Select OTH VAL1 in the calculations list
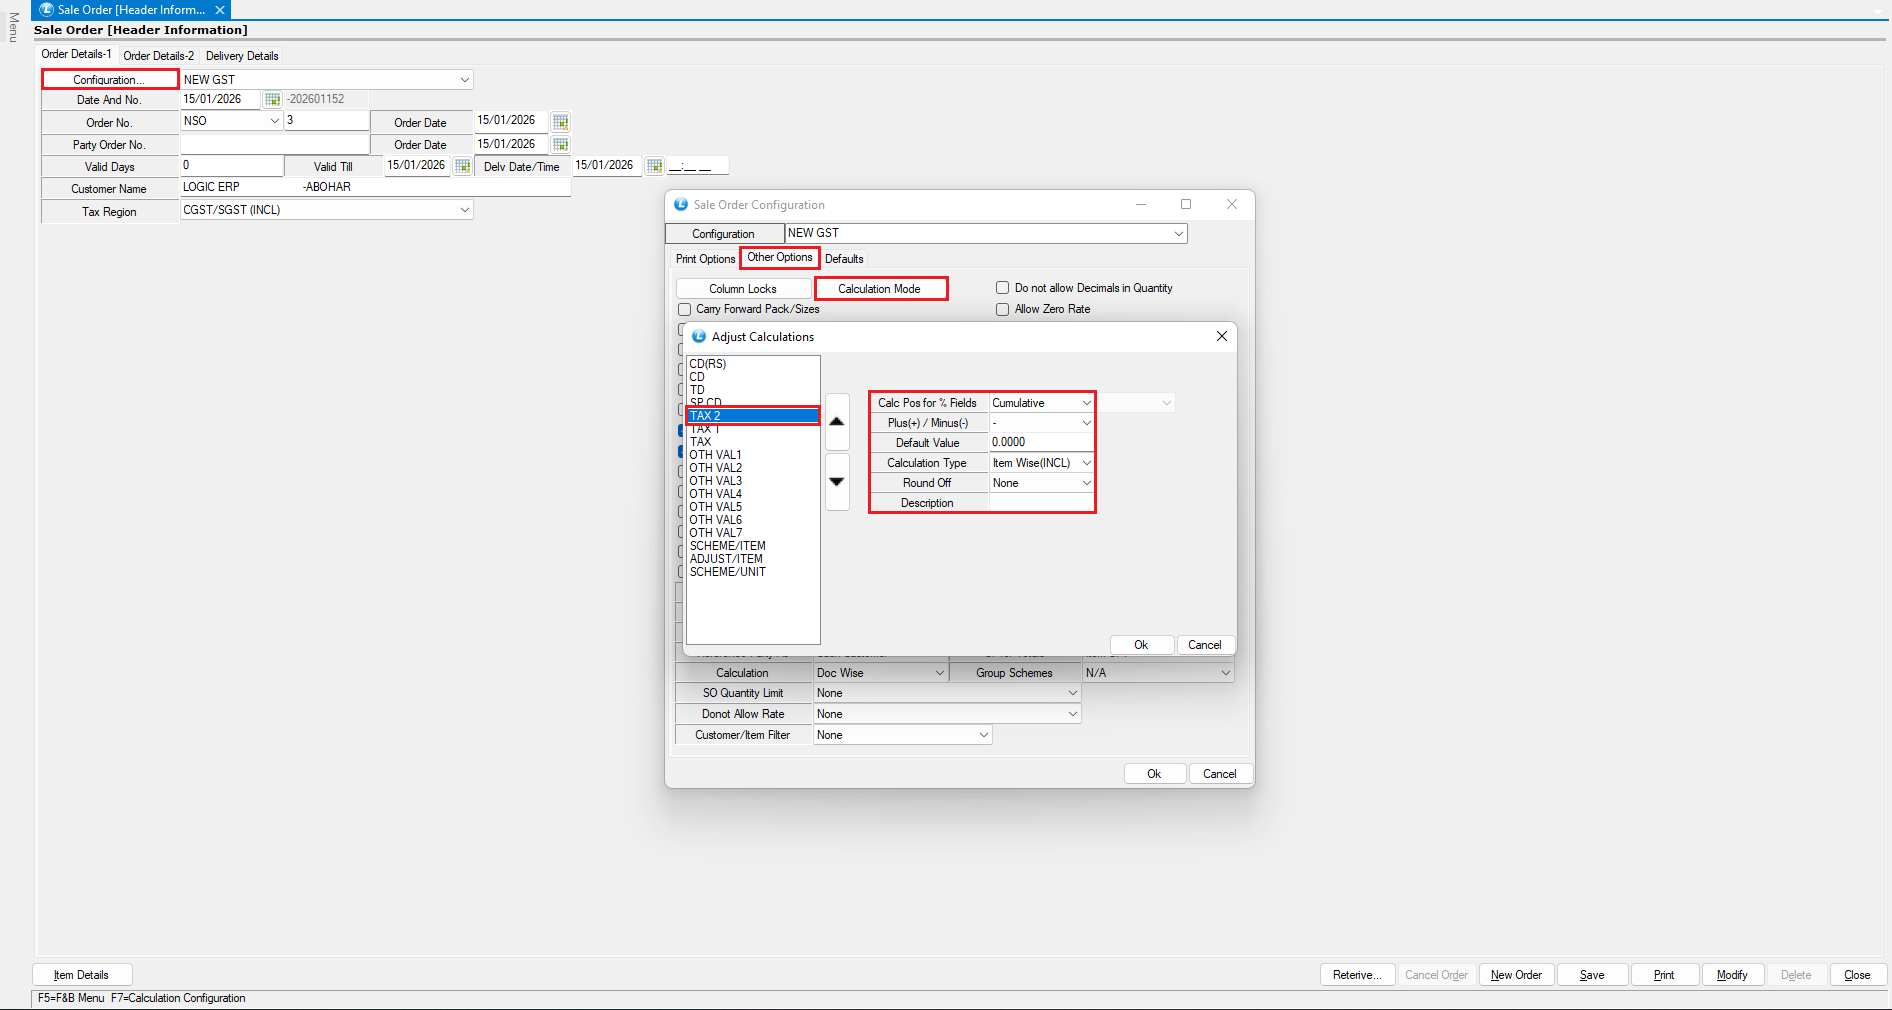Screen dimensions: 1892x1010 tap(716, 455)
